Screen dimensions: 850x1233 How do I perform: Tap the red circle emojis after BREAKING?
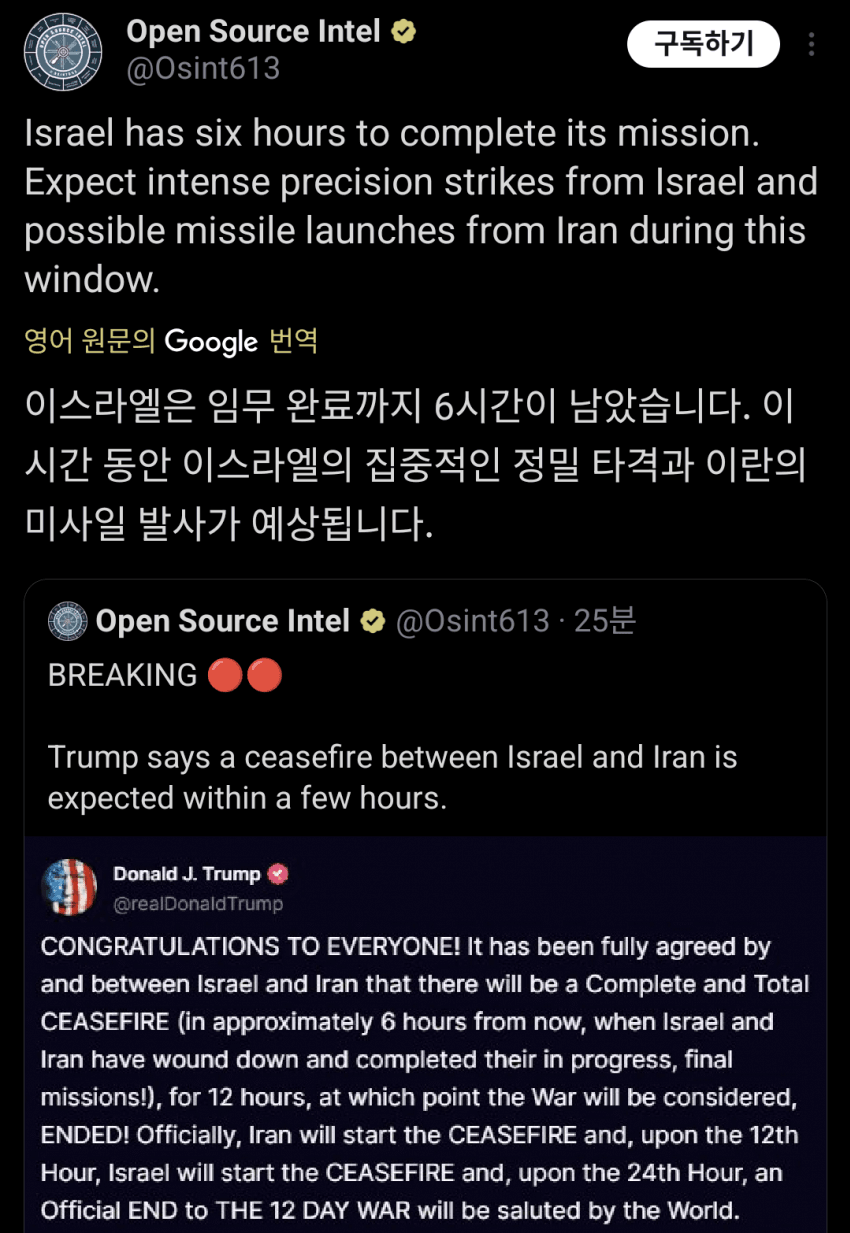coord(245,675)
